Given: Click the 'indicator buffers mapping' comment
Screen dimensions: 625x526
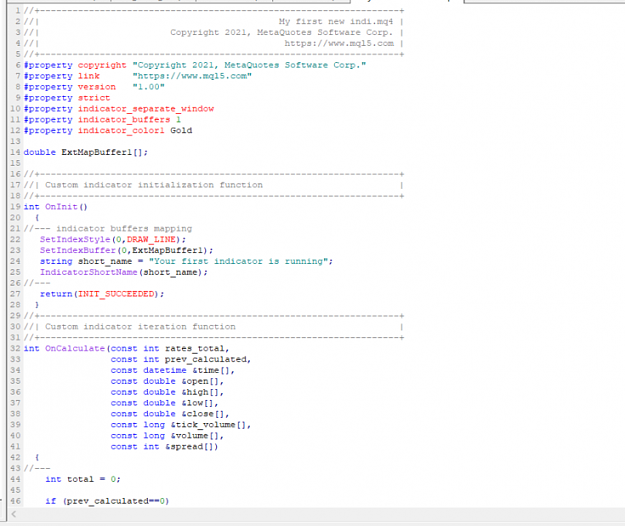Looking at the screenshot, I should 124,229.
